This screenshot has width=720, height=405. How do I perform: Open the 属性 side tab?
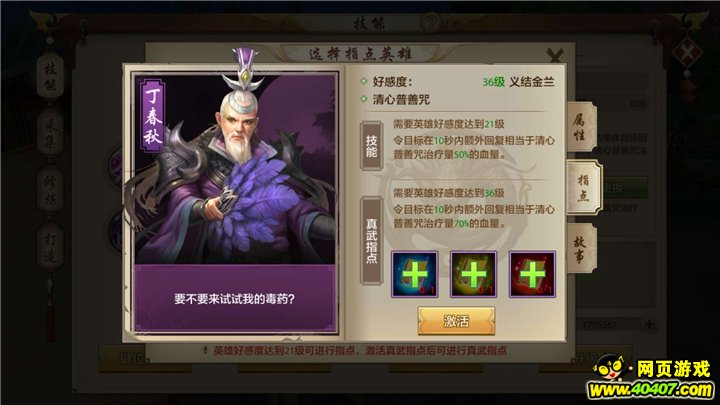click(580, 127)
